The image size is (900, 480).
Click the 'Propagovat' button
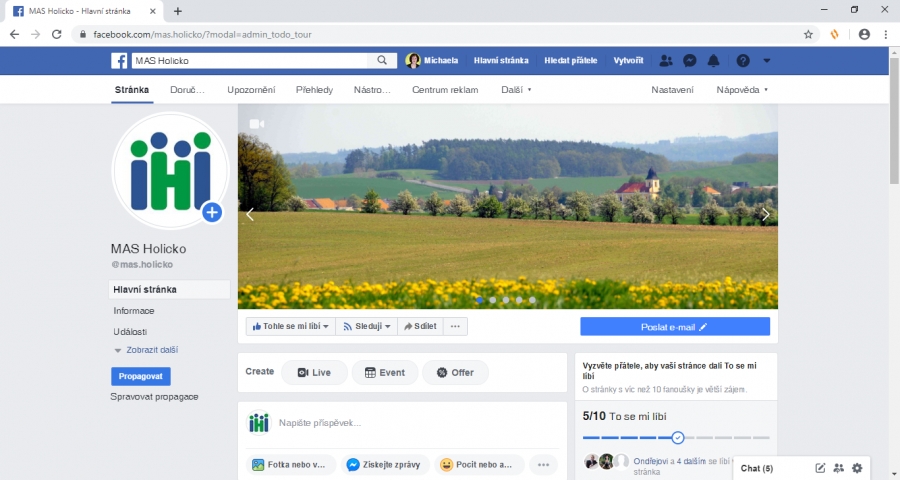(x=141, y=376)
